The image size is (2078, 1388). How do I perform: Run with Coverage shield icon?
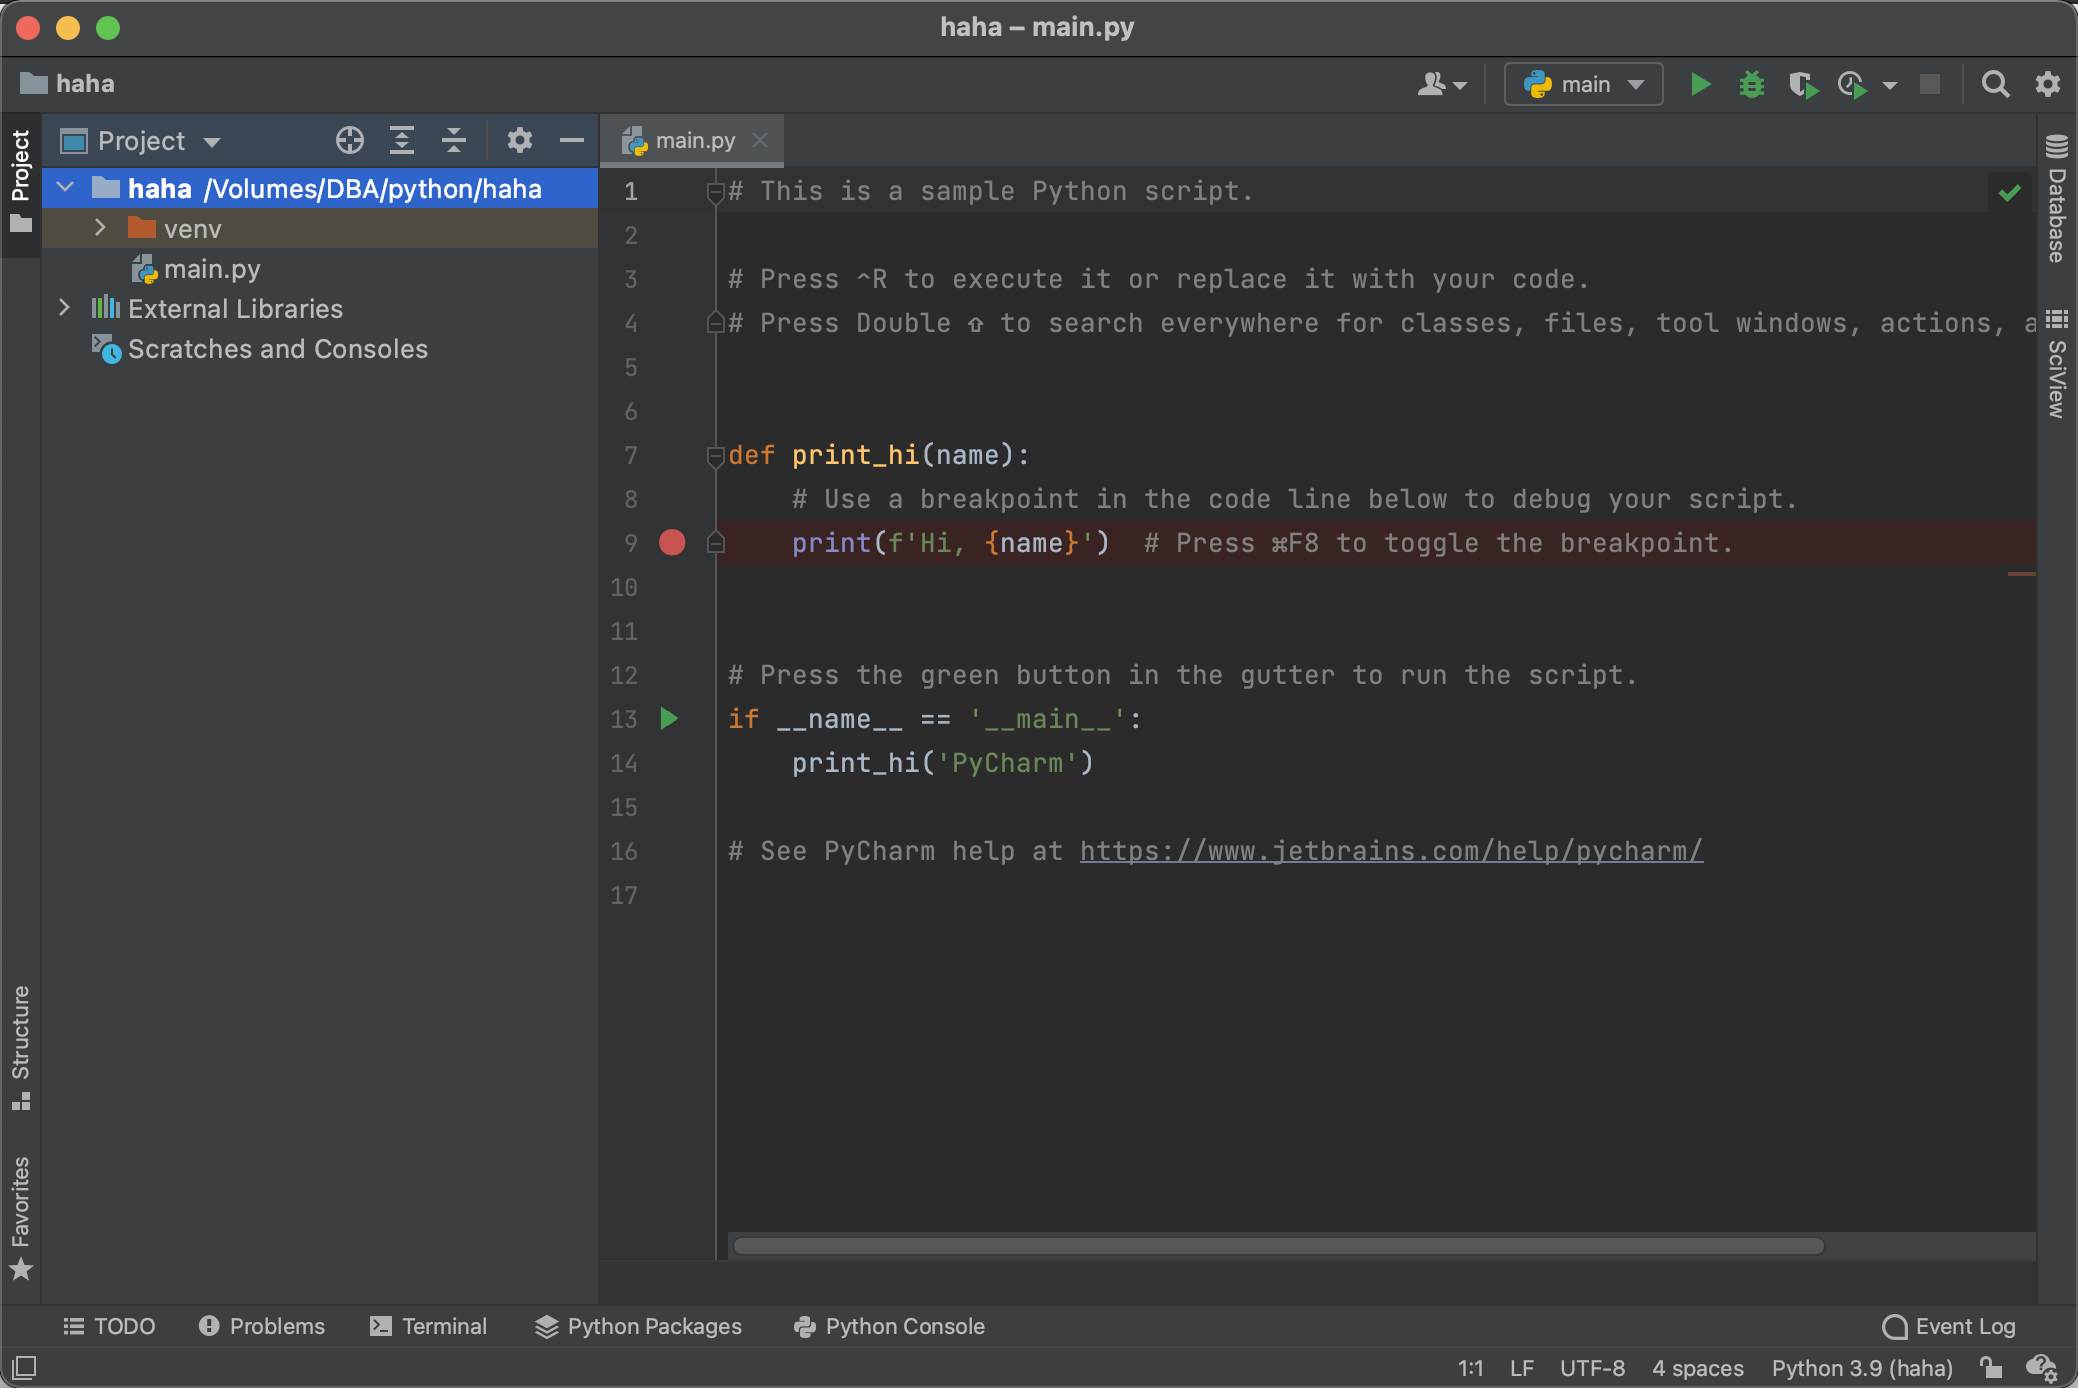tap(1802, 84)
